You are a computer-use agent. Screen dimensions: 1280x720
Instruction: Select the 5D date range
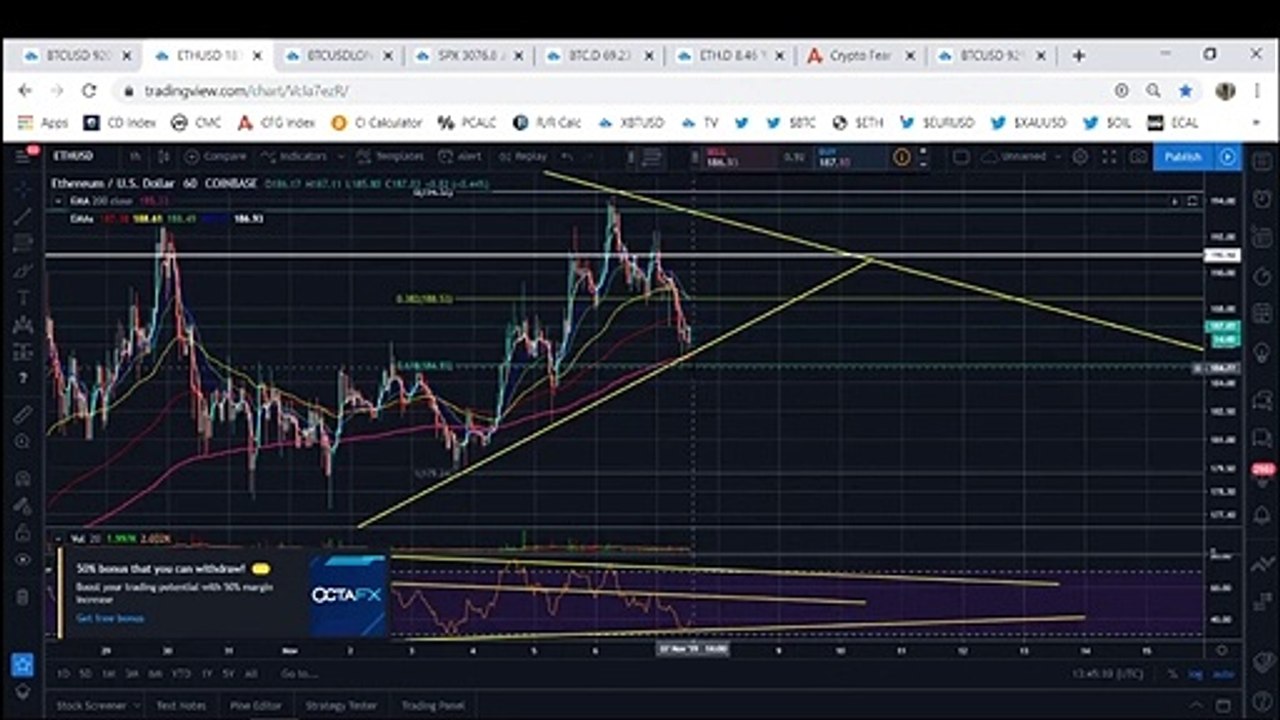point(86,674)
